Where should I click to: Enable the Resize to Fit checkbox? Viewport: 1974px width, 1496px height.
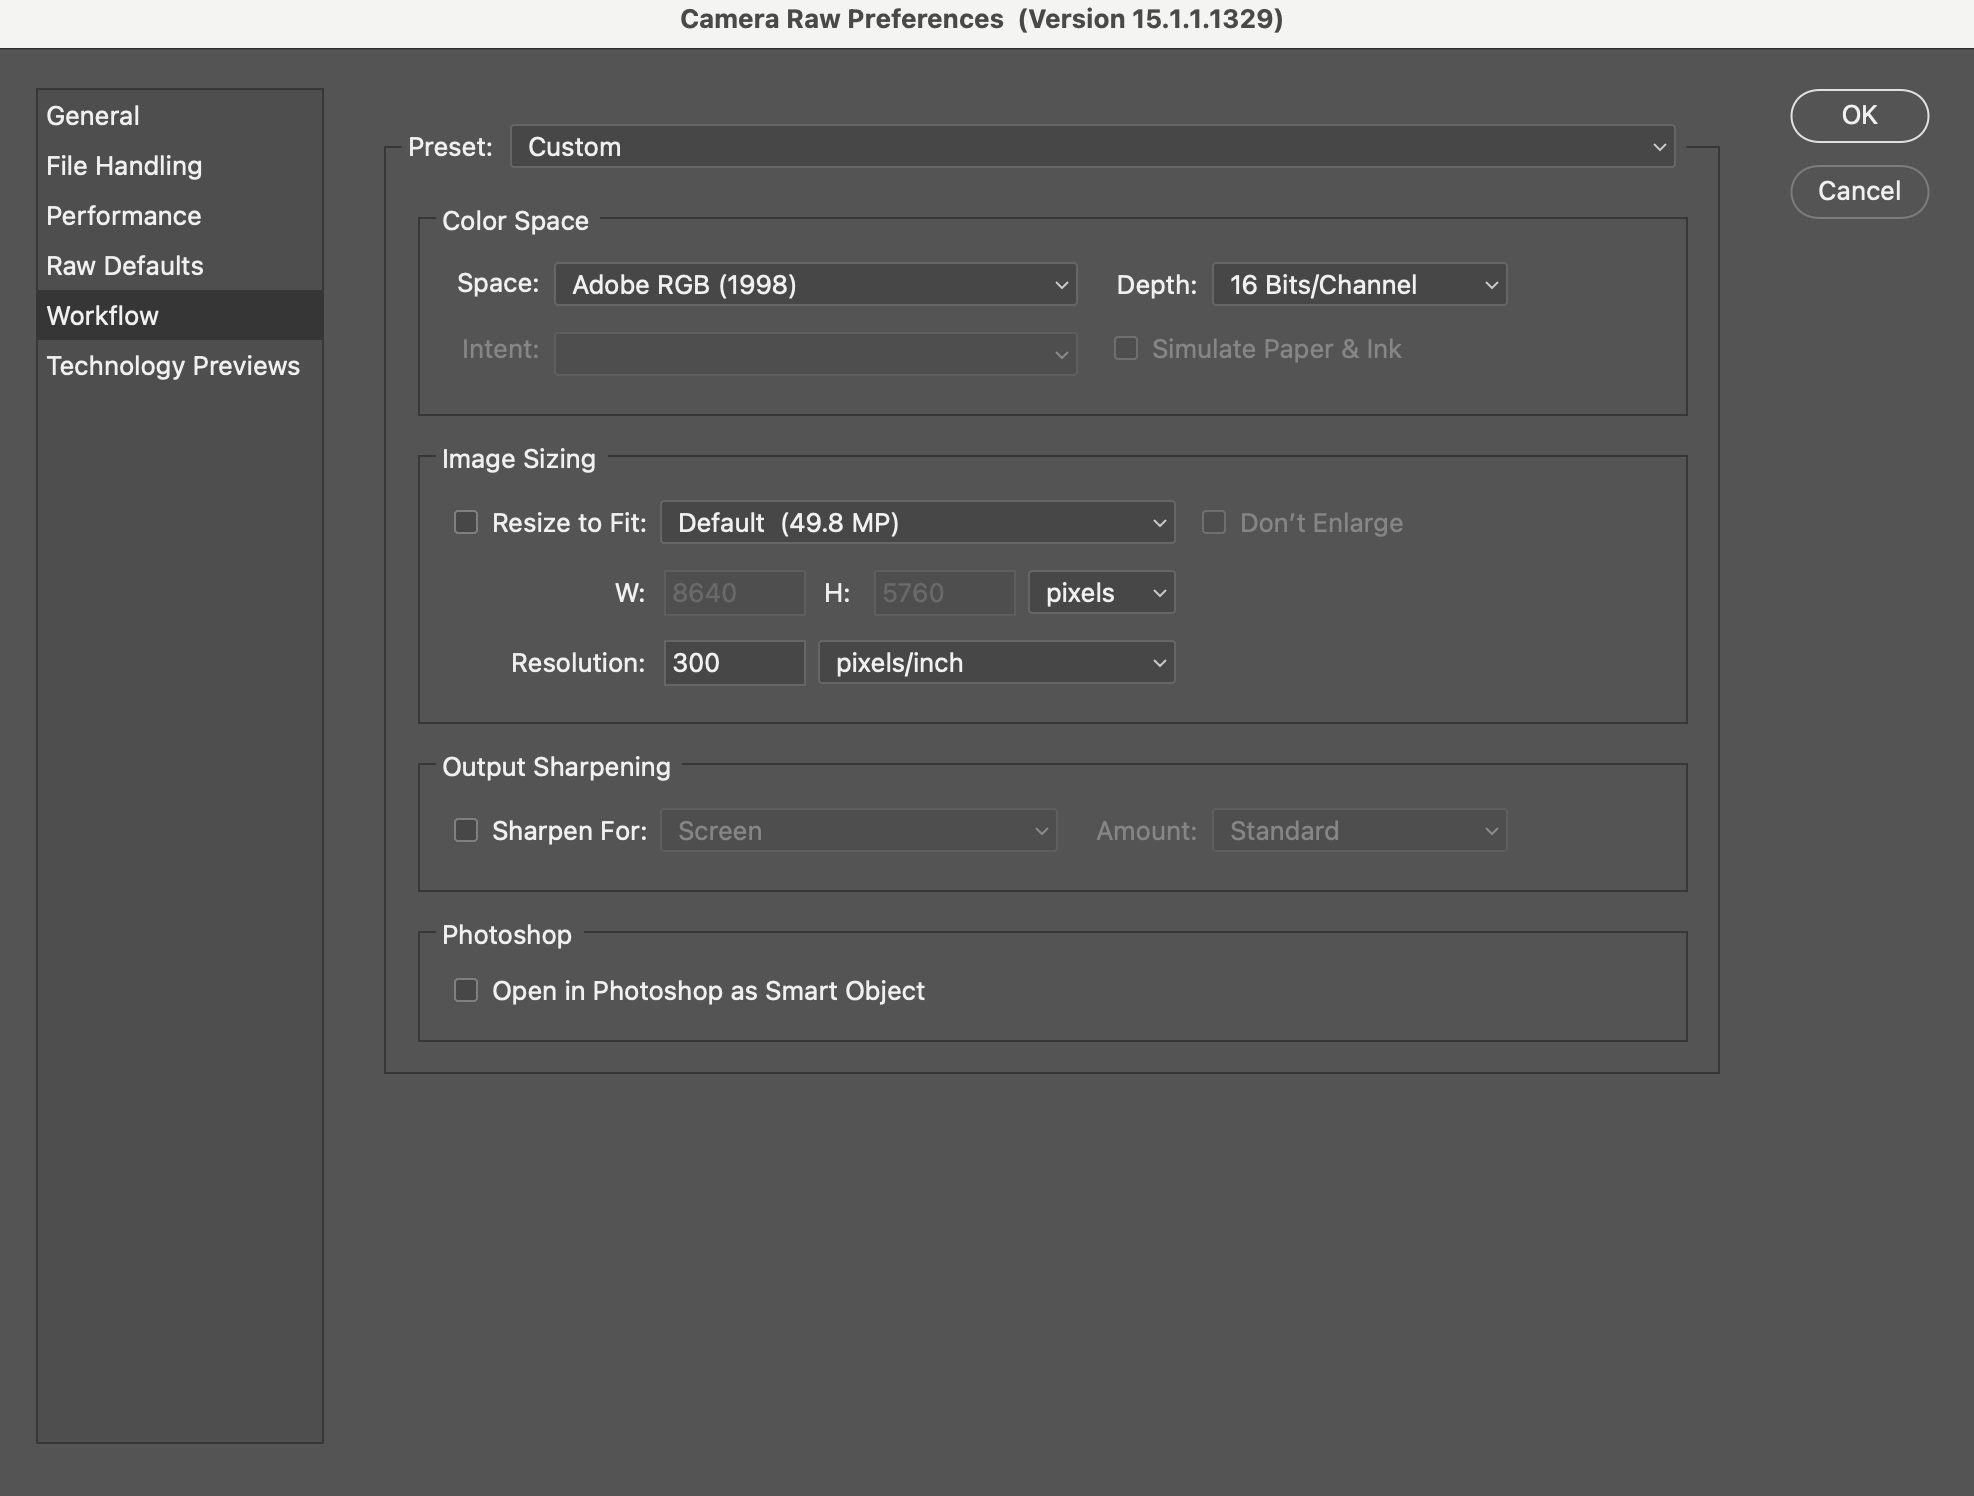tap(466, 523)
